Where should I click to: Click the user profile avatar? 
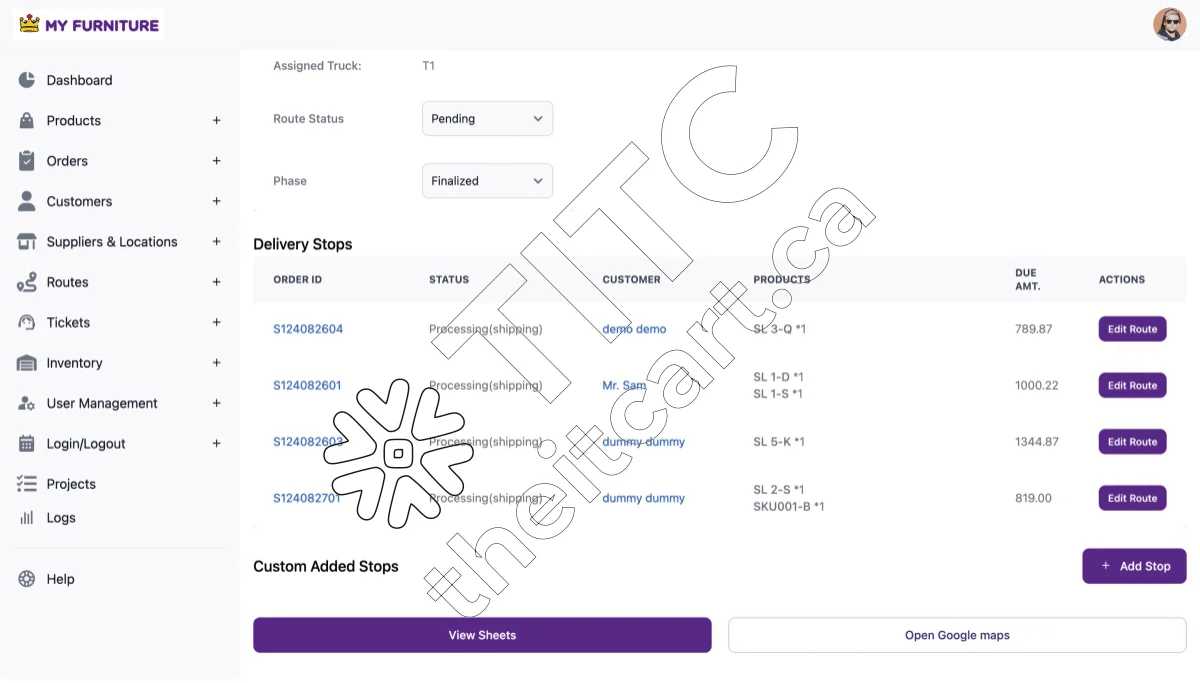click(1169, 24)
